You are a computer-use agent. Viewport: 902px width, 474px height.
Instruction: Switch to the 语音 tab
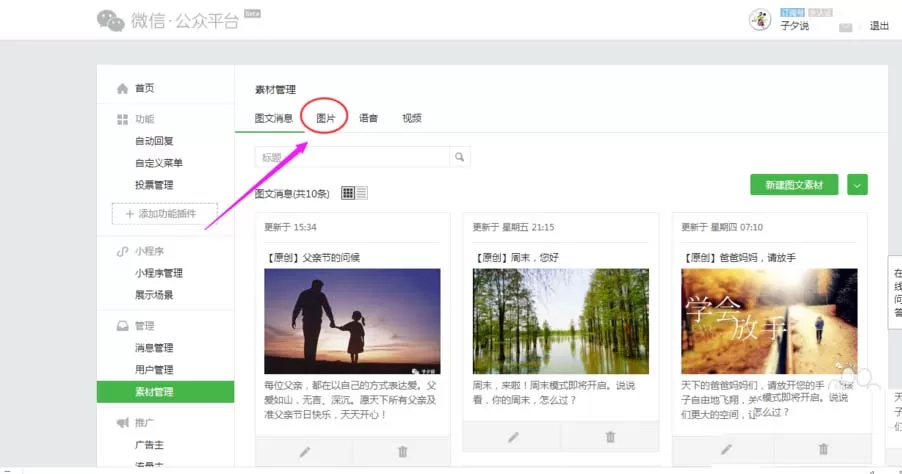(x=368, y=118)
